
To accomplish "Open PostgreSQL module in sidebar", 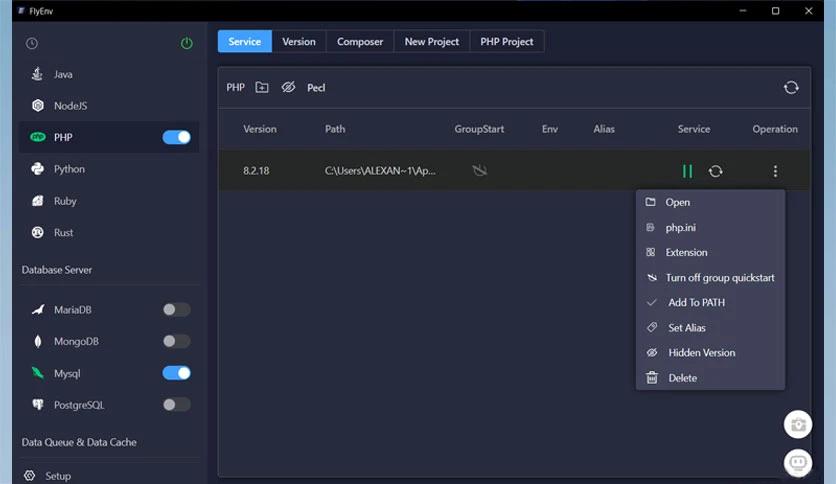I will (79, 405).
